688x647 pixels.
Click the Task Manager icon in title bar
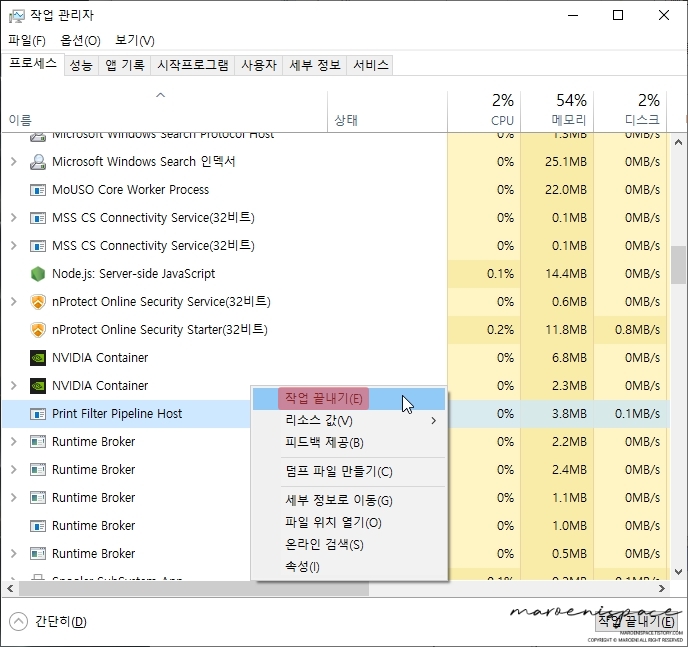[x=17, y=16]
